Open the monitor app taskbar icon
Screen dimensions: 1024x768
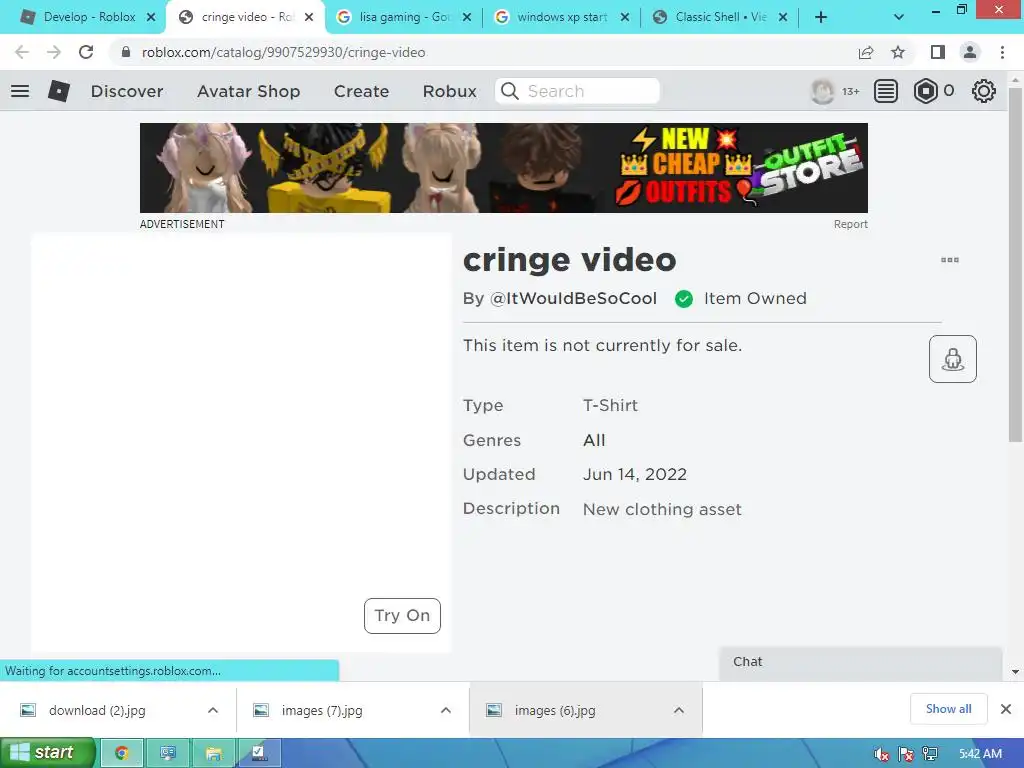[x=168, y=754]
